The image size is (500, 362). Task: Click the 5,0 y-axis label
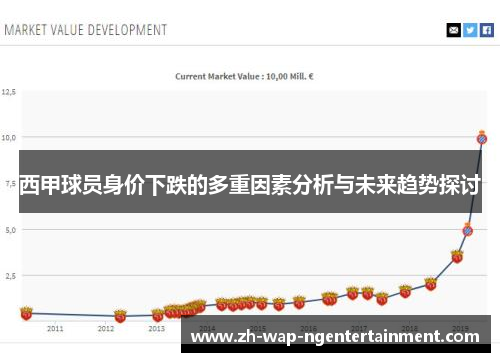[x=10, y=230]
